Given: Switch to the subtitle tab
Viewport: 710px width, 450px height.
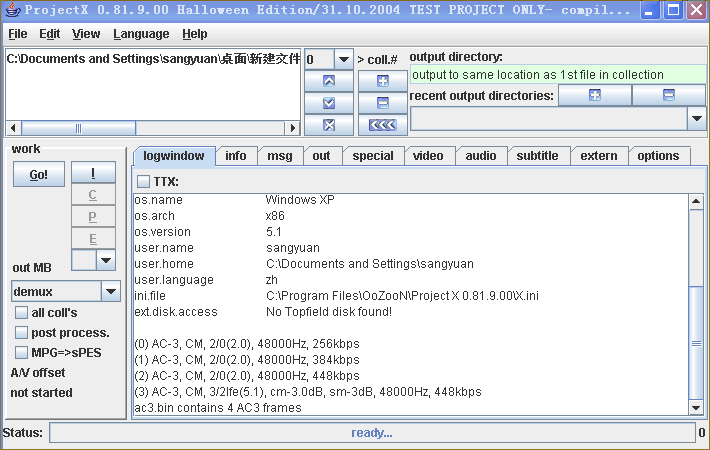Looking at the screenshot, I should [537, 156].
